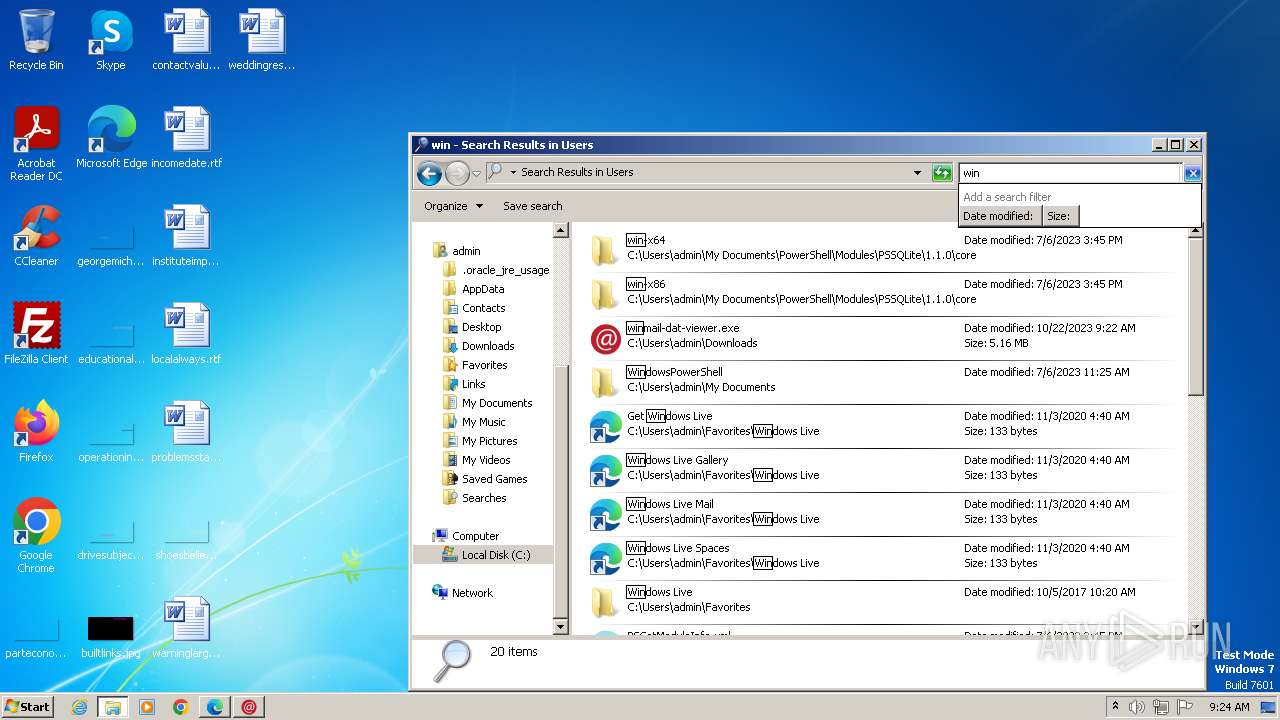Click volume icon in system tray
The width and height of the screenshot is (1280, 720).
click(x=1137, y=707)
